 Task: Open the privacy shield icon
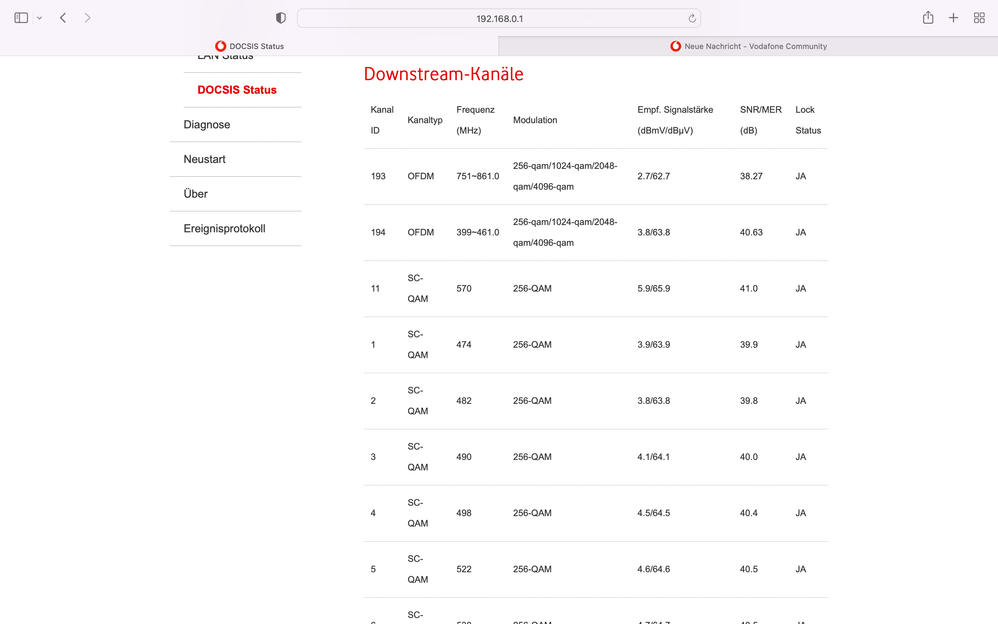click(x=281, y=18)
